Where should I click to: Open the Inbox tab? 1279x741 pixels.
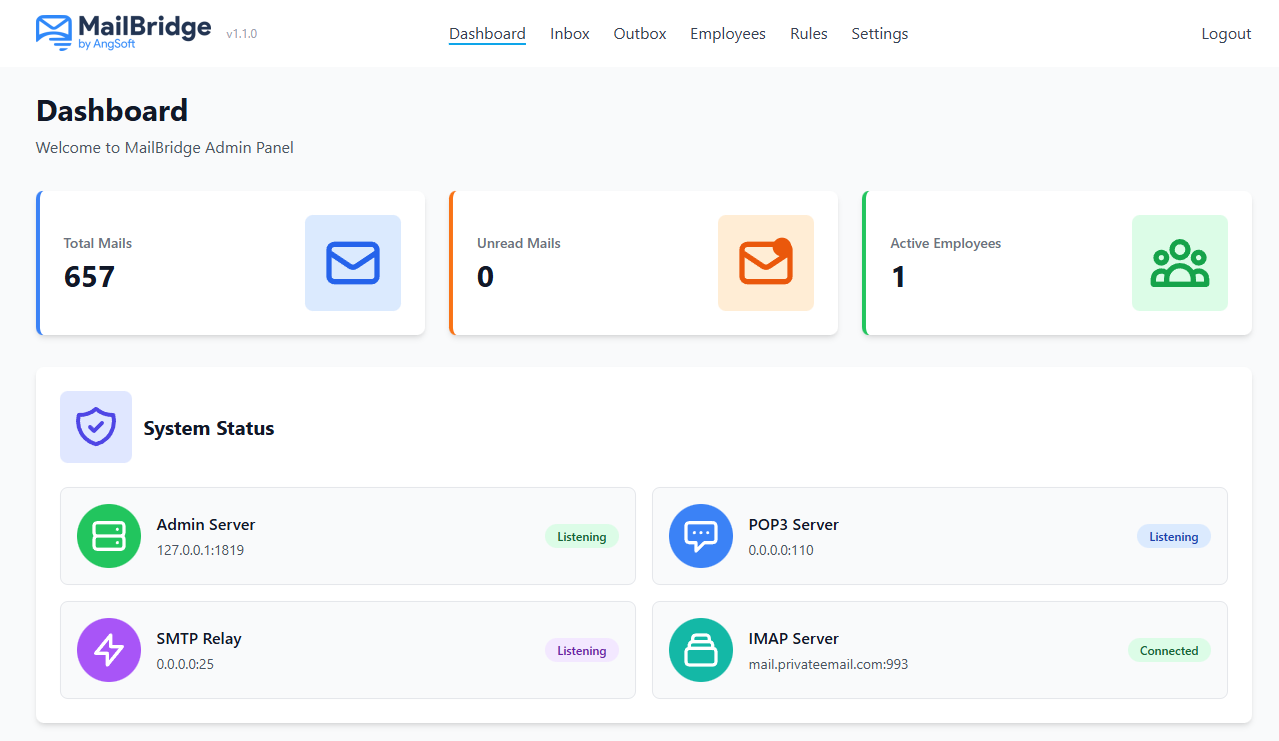[569, 33]
